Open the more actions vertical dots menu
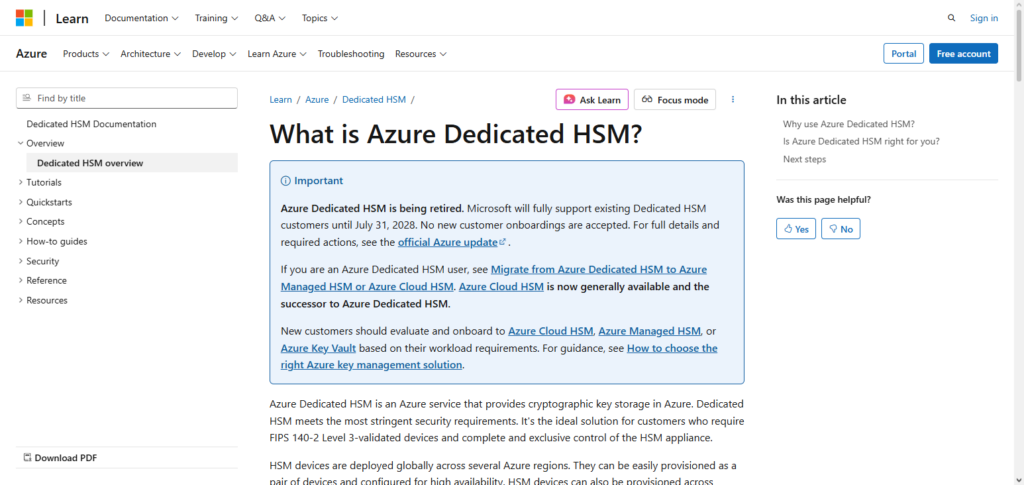The height and width of the screenshot is (485, 1024). [x=733, y=99]
